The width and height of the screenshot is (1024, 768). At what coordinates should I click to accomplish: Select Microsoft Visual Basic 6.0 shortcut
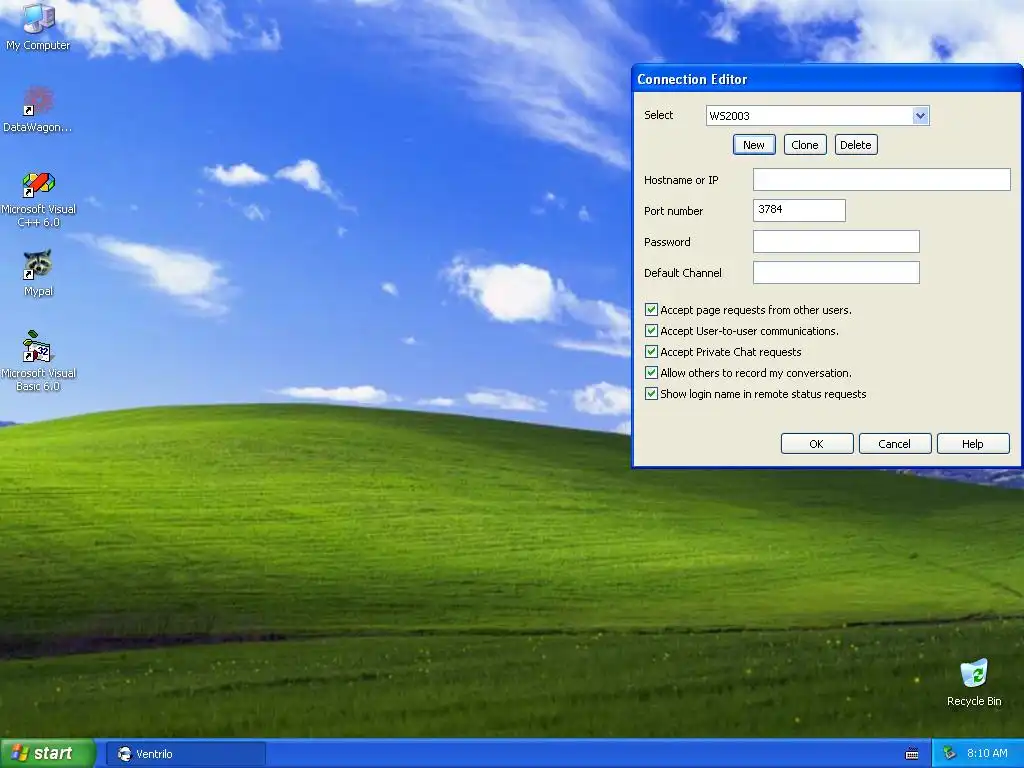[x=38, y=361]
